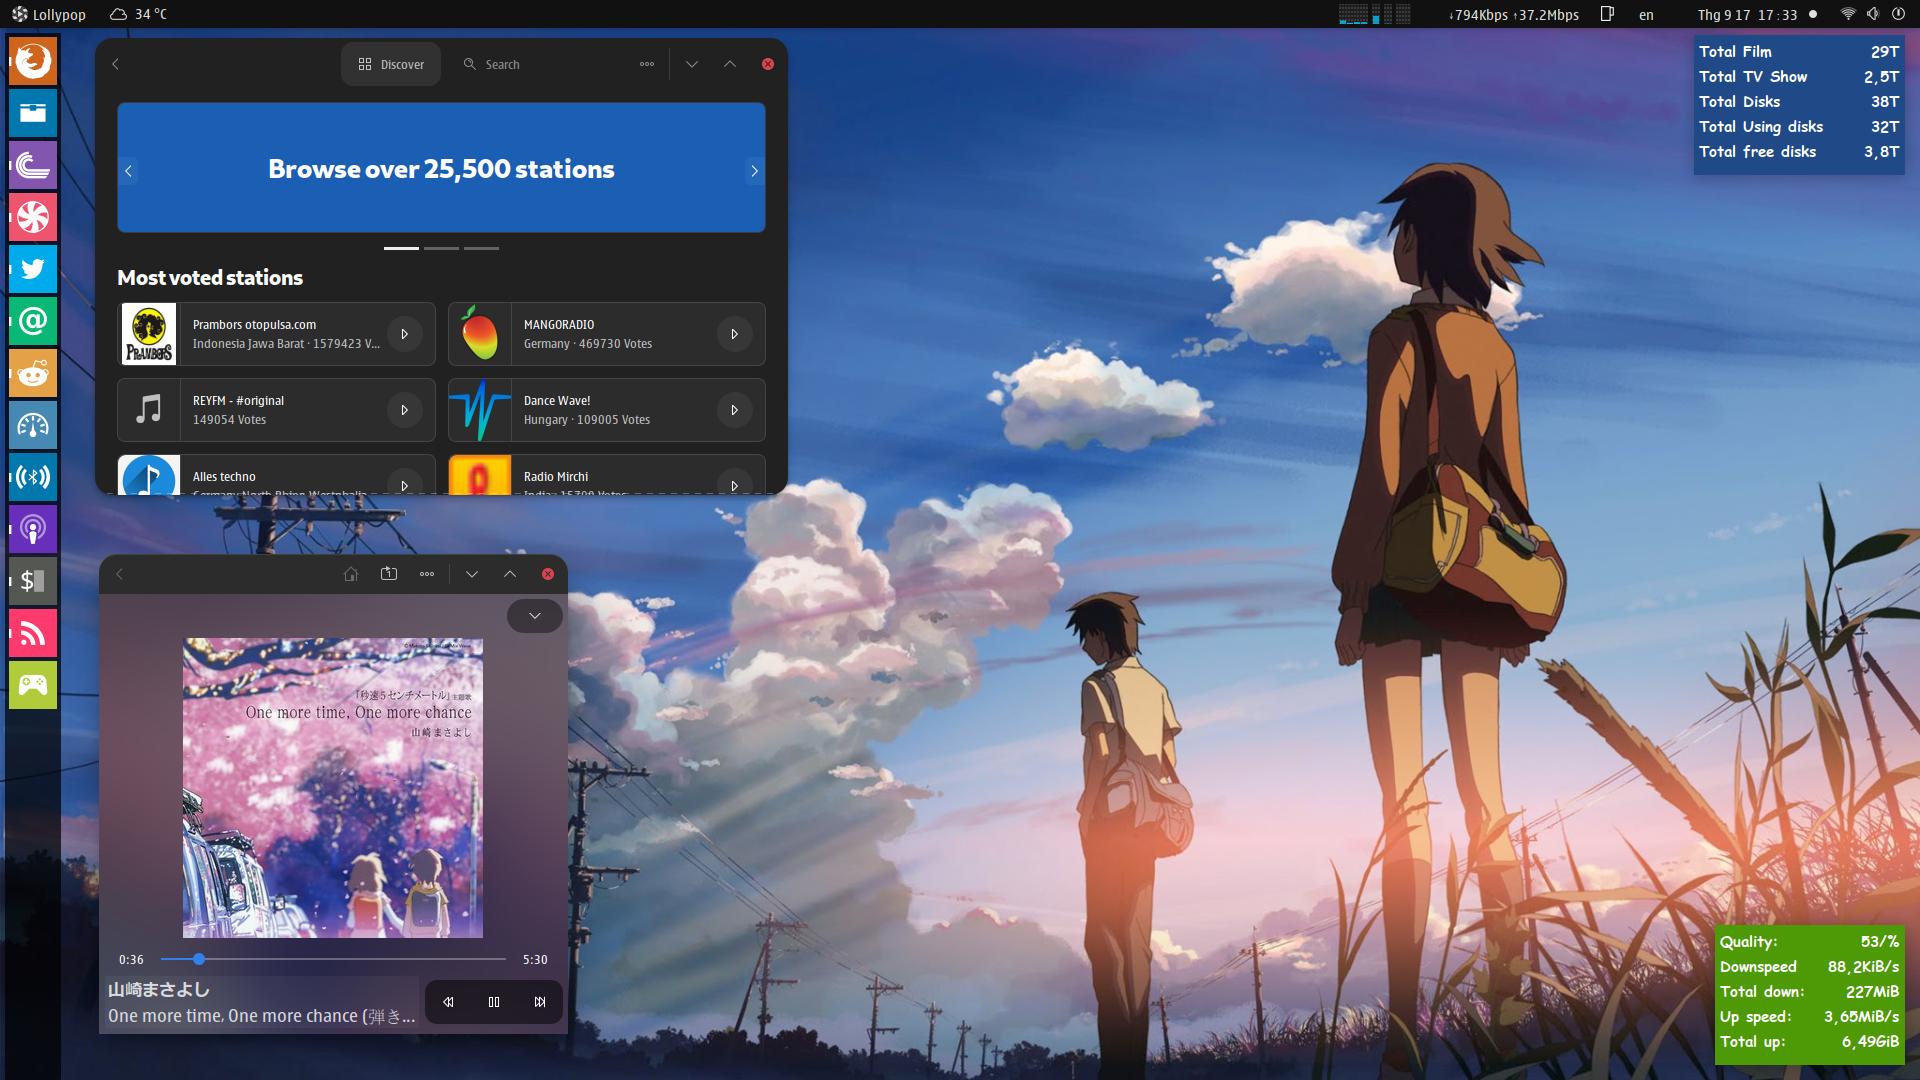The height and width of the screenshot is (1080, 1920).
Task: Open the REYFM - #original station card
Action: click(x=276, y=410)
